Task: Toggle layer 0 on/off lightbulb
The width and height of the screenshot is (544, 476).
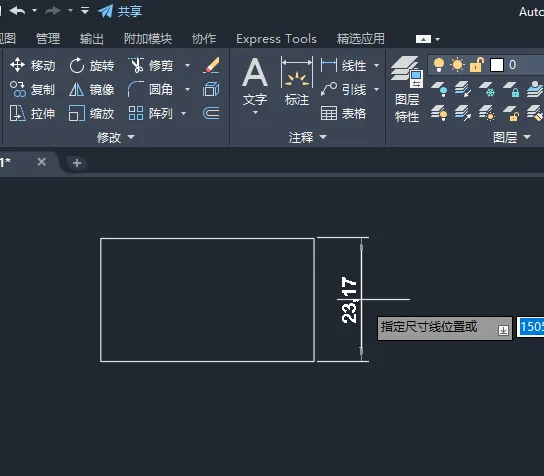Action: tap(439, 65)
